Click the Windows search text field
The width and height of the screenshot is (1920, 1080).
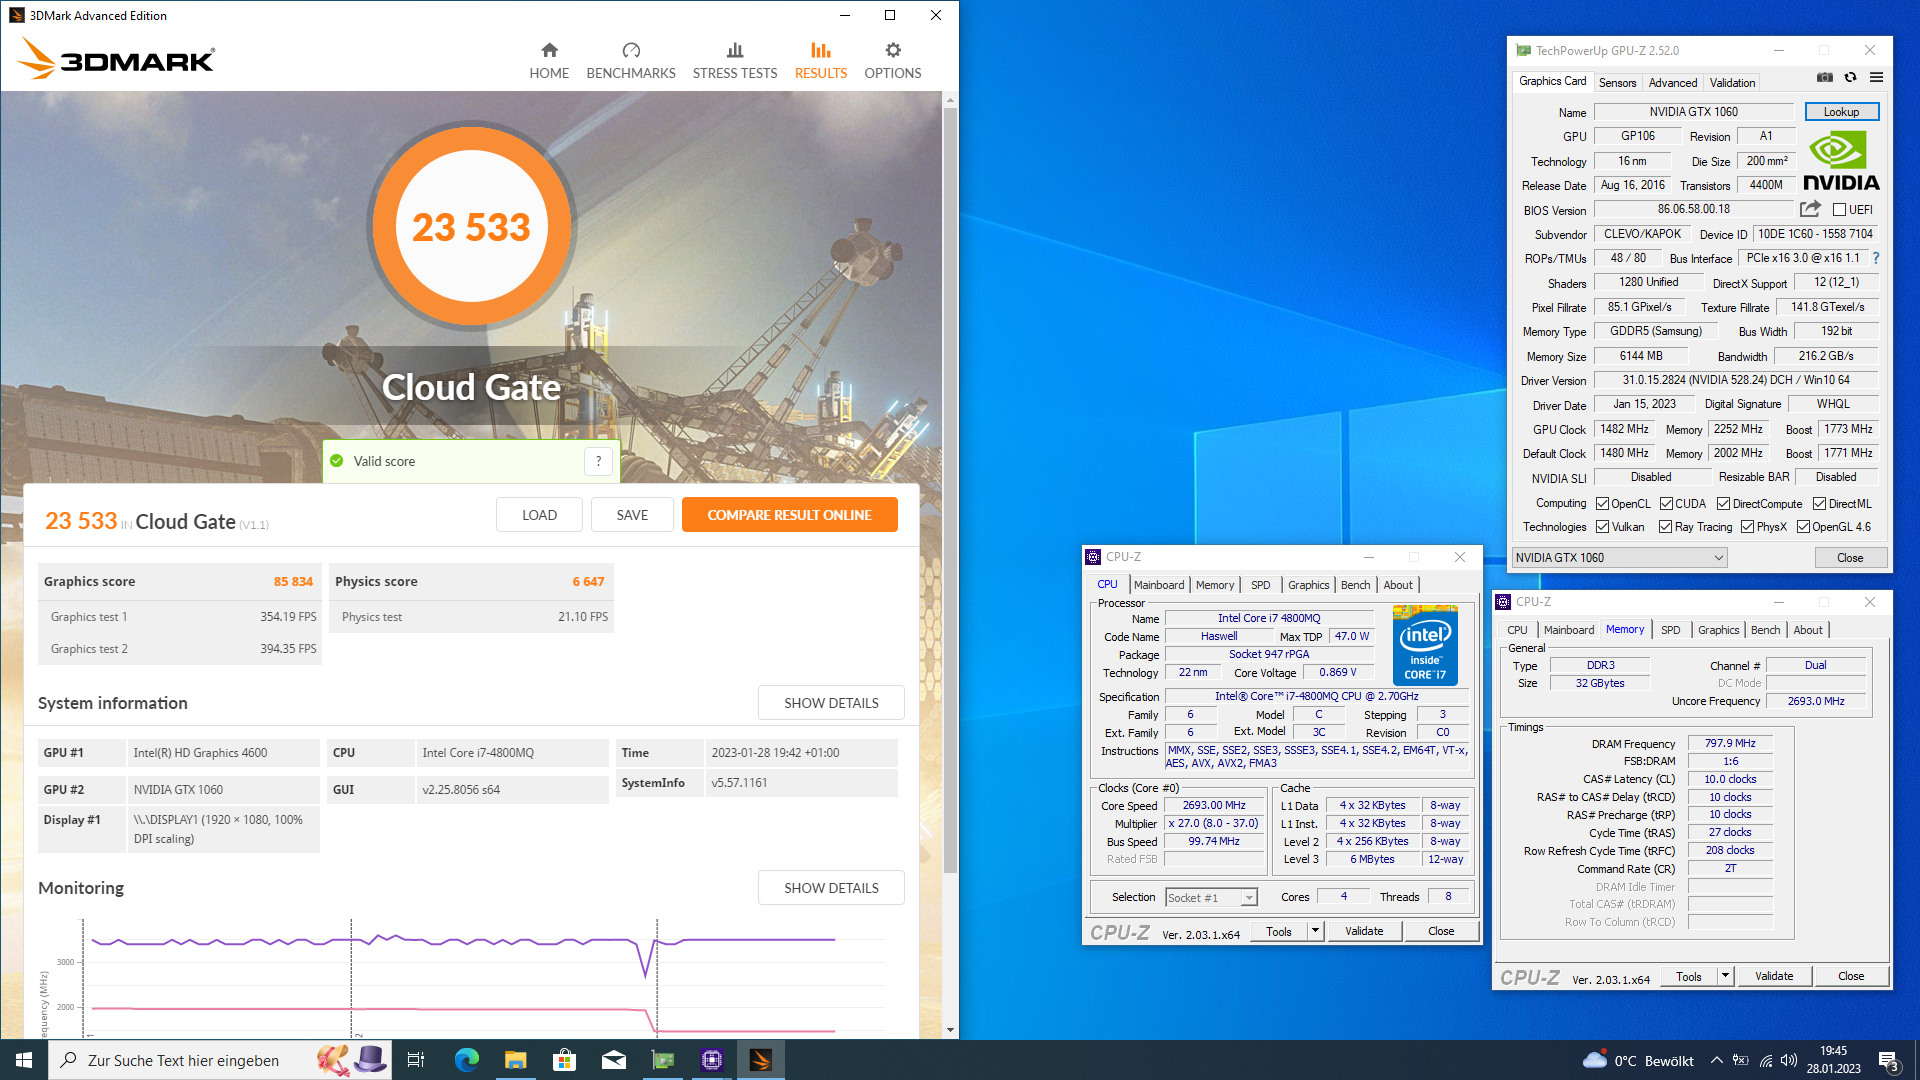click(x=219, y=1060)
